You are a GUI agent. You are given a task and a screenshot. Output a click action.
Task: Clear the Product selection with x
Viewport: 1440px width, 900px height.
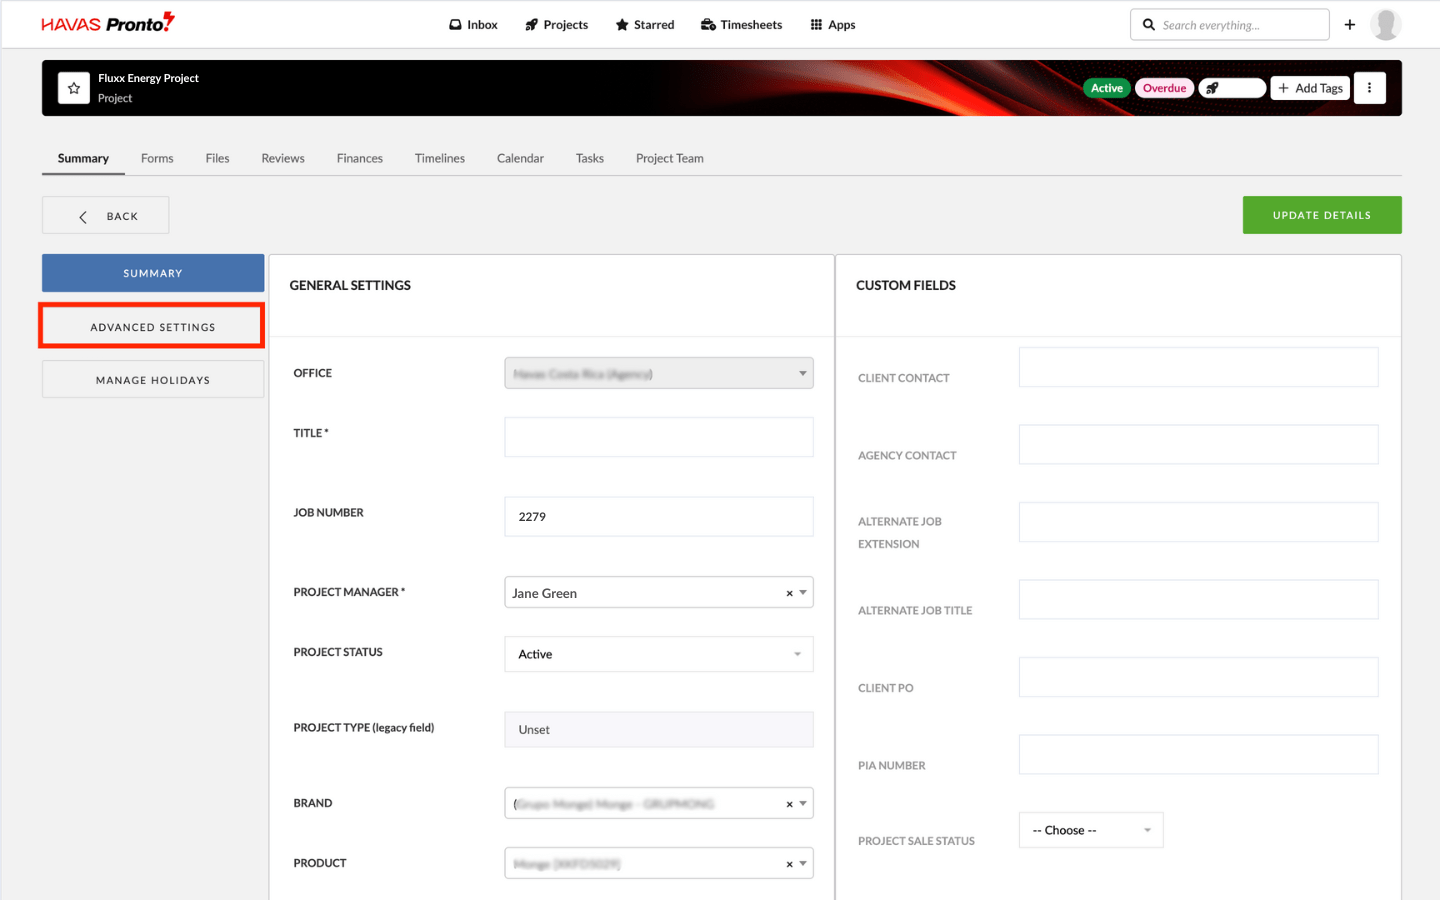pos(789,864)
